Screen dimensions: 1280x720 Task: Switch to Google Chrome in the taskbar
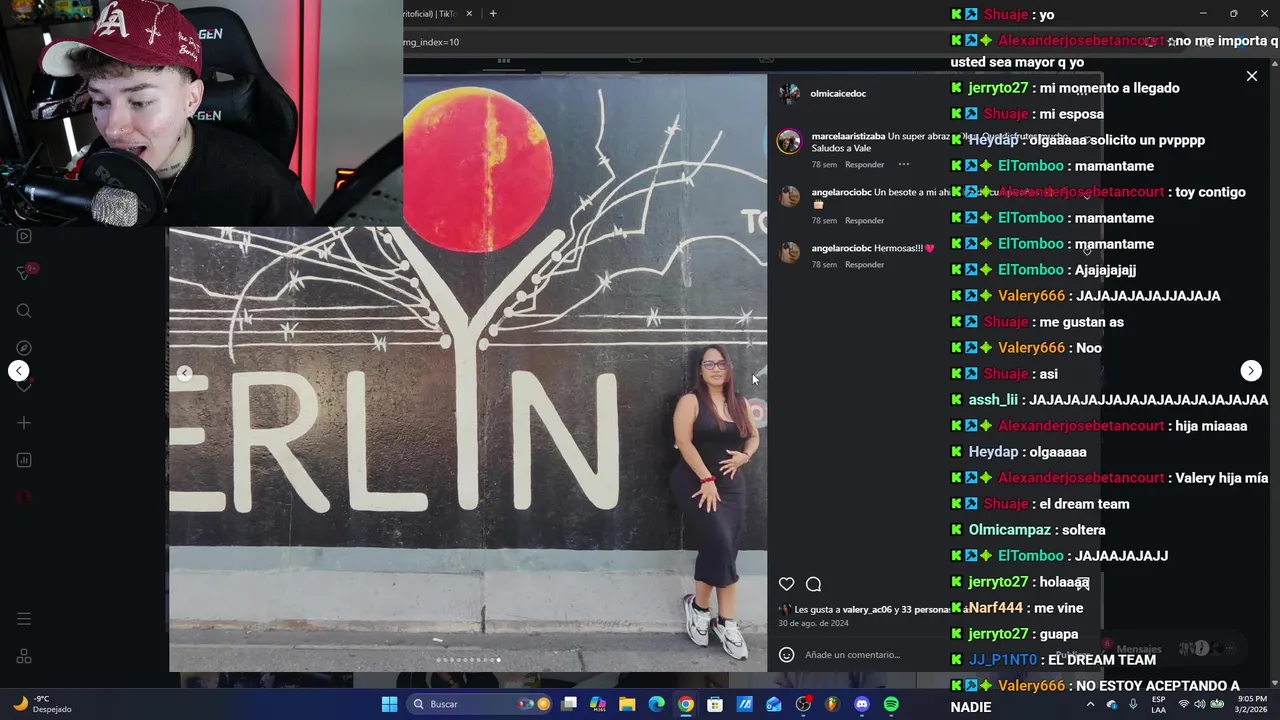point(685,704)
